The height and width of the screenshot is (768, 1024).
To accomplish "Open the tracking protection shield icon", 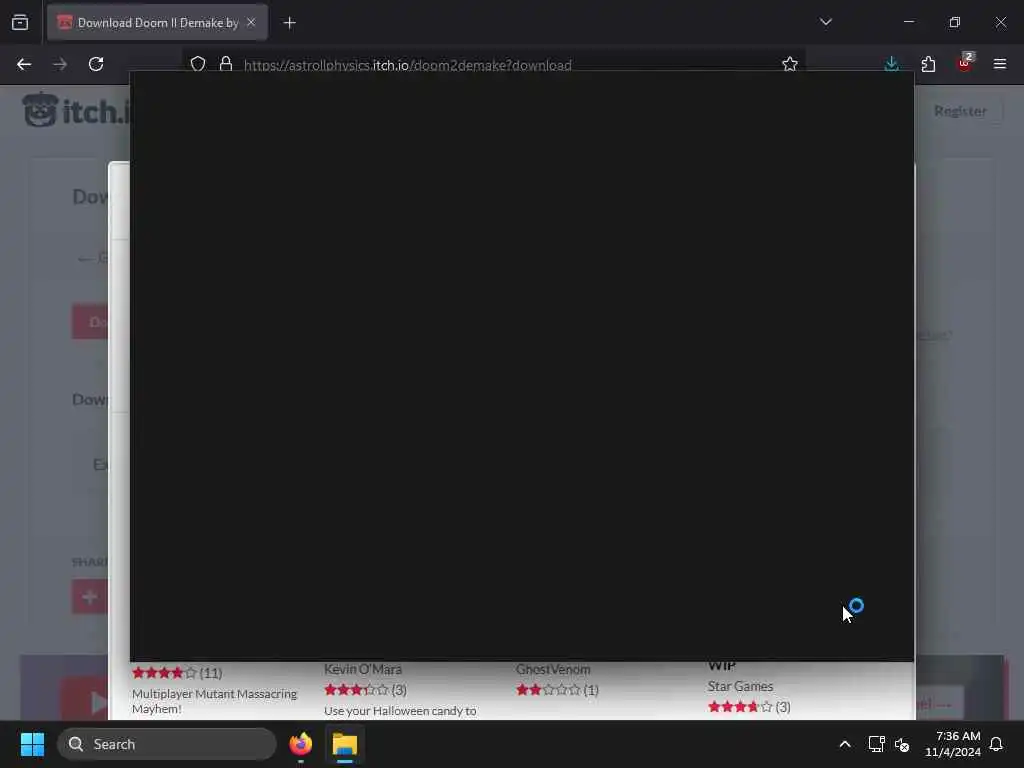I will (x=198, y=64).
